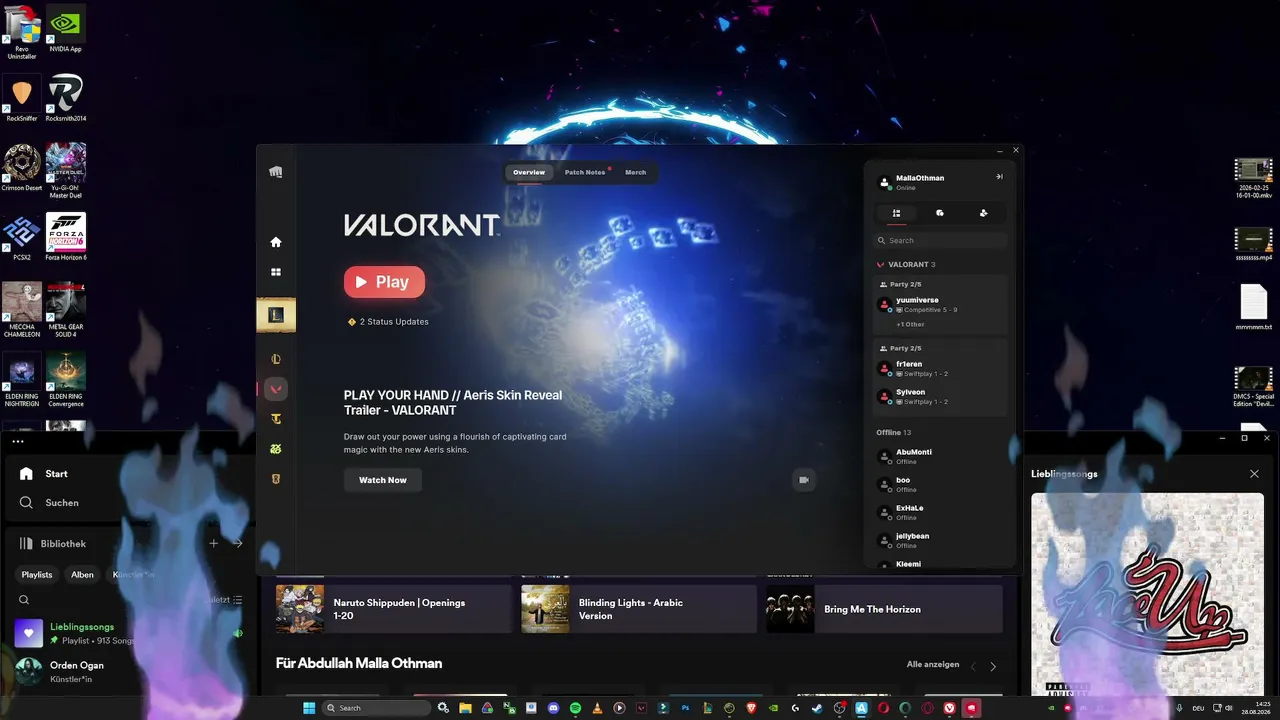The height and width of the screenshot is (720, 1280).
Task: Select mmmmm.txt file on desktop
Action: click(1254, 309)
